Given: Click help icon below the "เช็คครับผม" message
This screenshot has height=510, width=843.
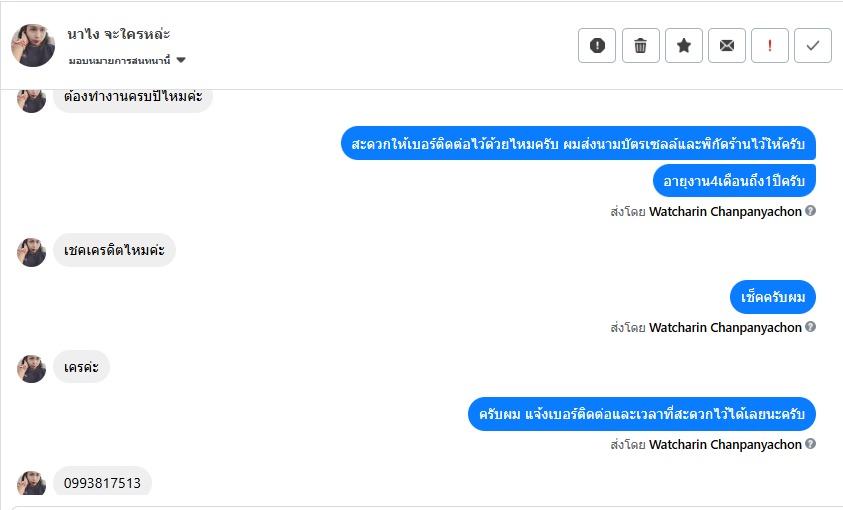Looking at the screenshot, I should [x=811, y=327].
